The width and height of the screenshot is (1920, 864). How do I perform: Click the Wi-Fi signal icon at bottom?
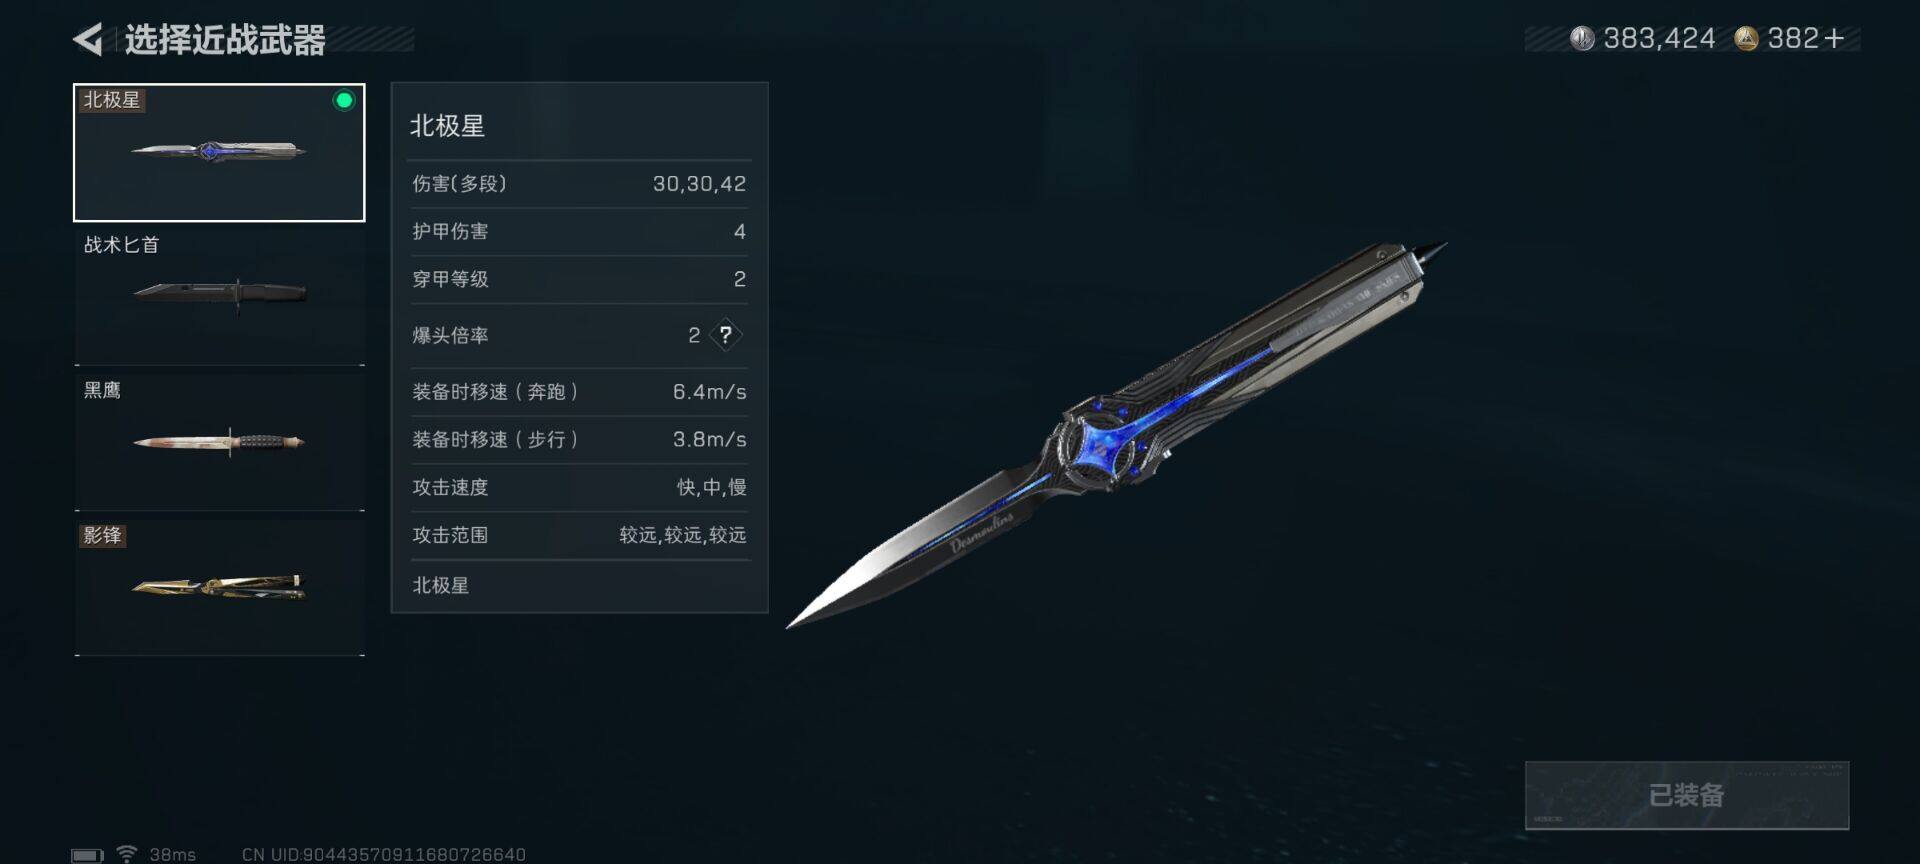pos(127,853)
